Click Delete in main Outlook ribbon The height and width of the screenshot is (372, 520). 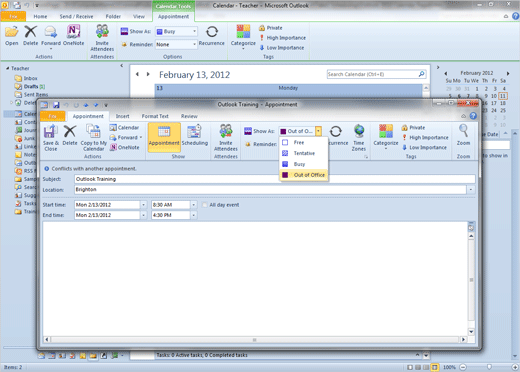coord(30,35)
